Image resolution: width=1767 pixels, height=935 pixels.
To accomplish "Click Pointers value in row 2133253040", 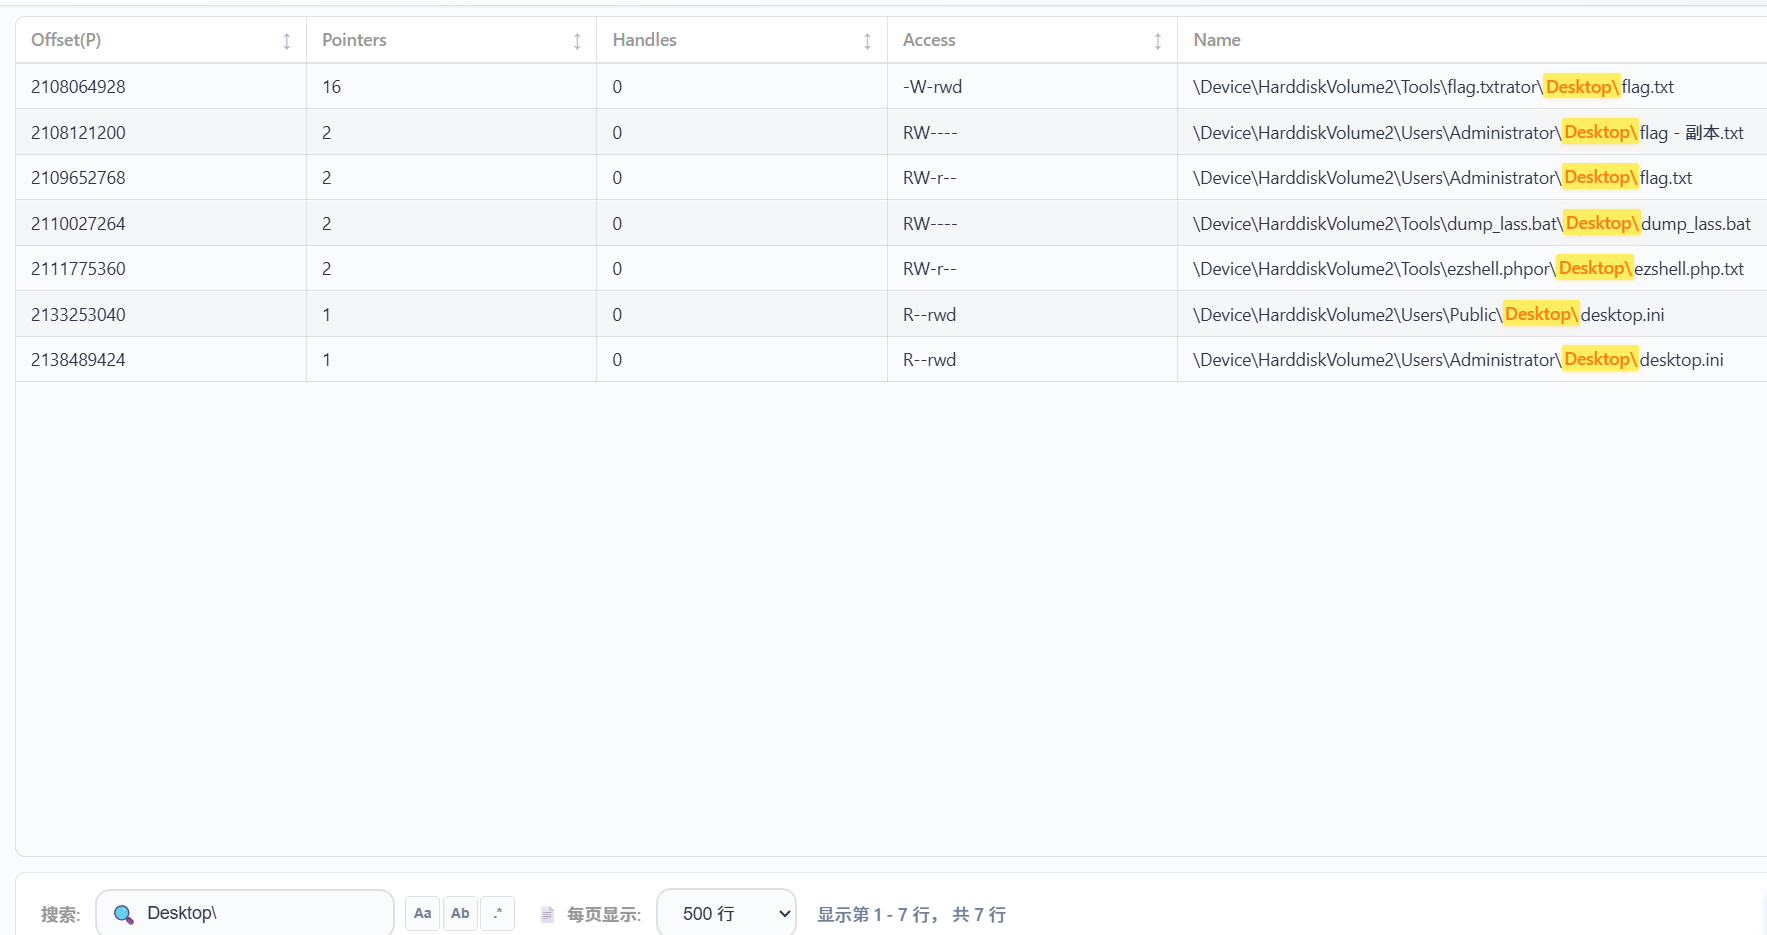I will point(326,315).
